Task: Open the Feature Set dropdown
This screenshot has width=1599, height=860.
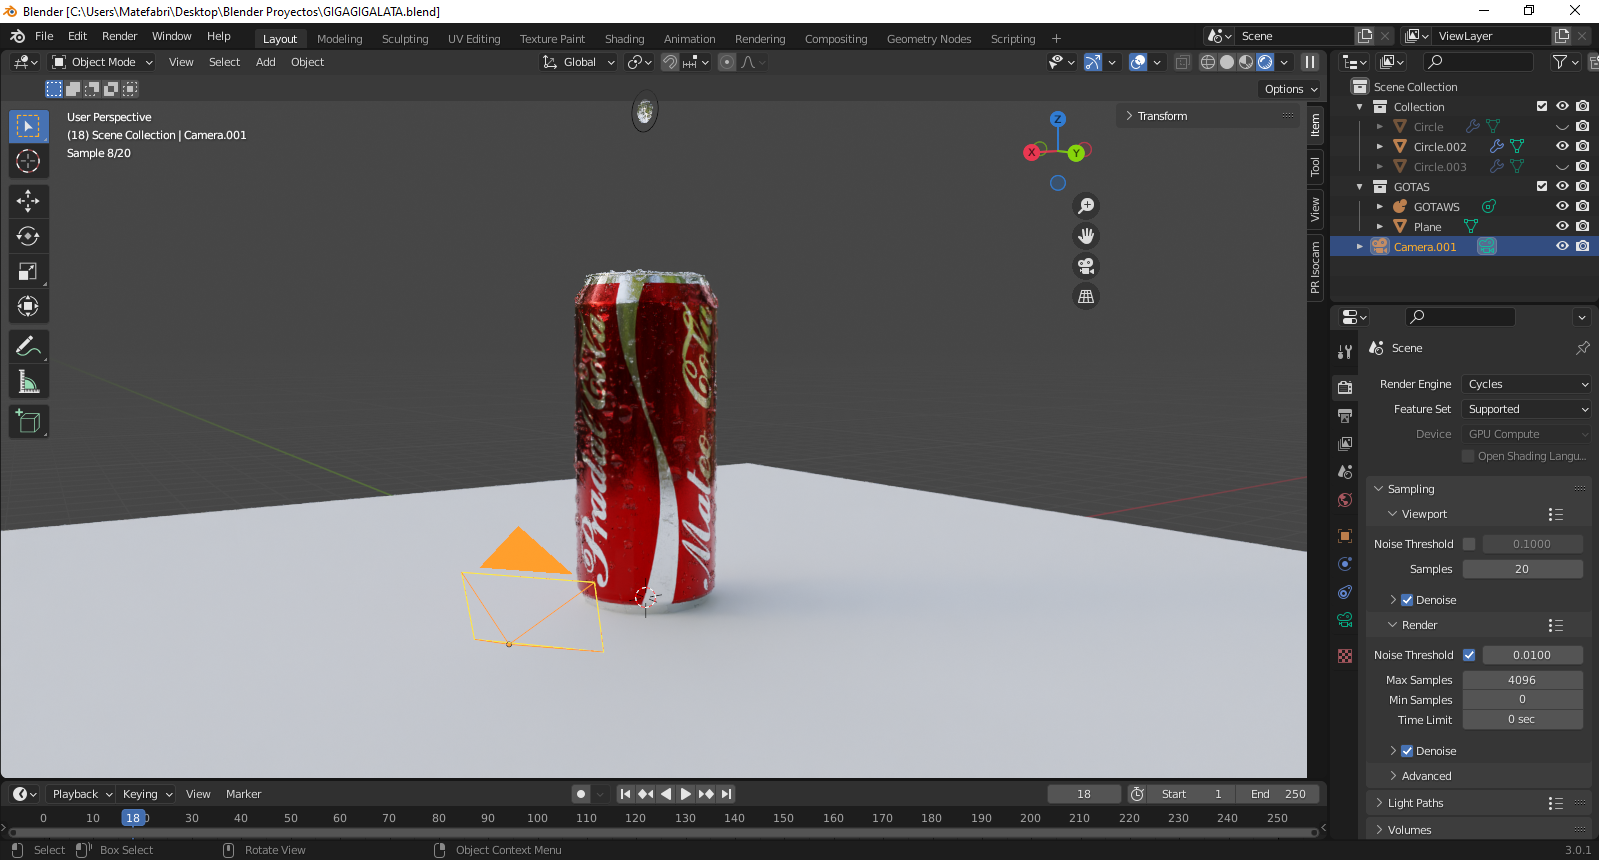Action: coord(1526,409)
